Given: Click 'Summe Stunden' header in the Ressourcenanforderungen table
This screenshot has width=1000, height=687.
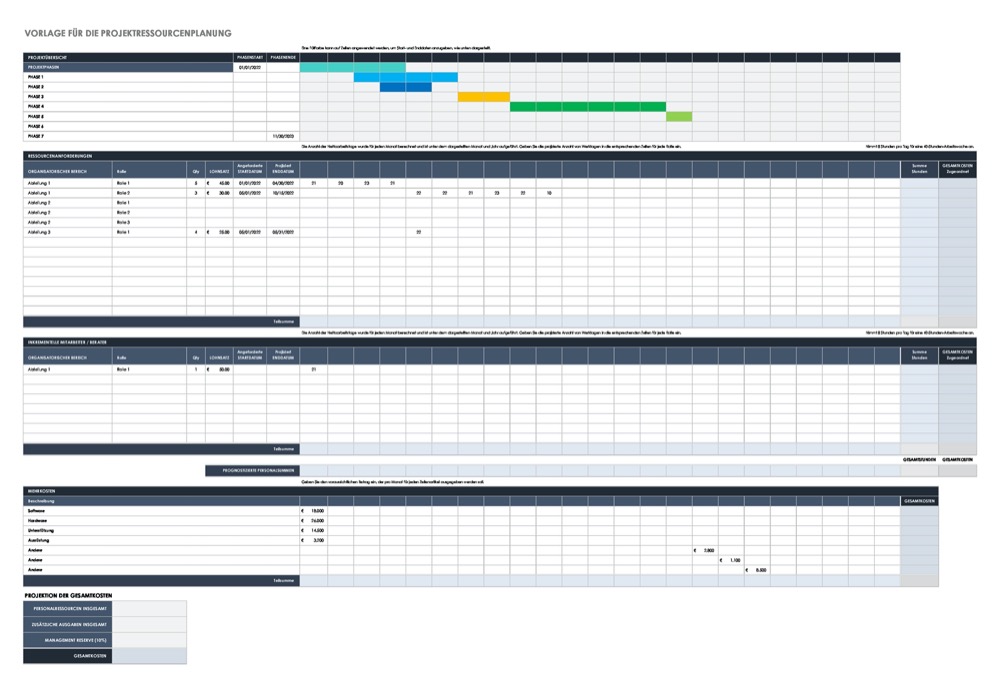Looking at the screenshot, I should (919, 170).
